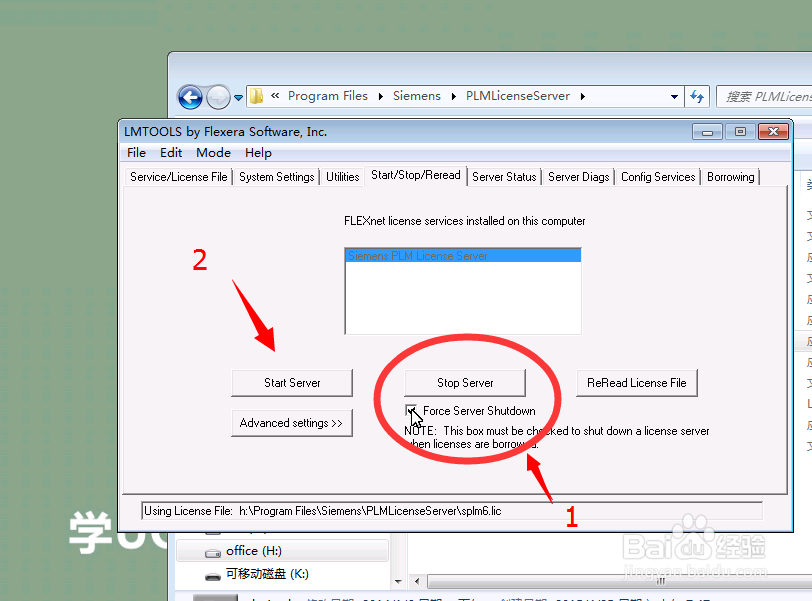Expand the arrow after PLMLicenseServer

click(x=583, y=96)
